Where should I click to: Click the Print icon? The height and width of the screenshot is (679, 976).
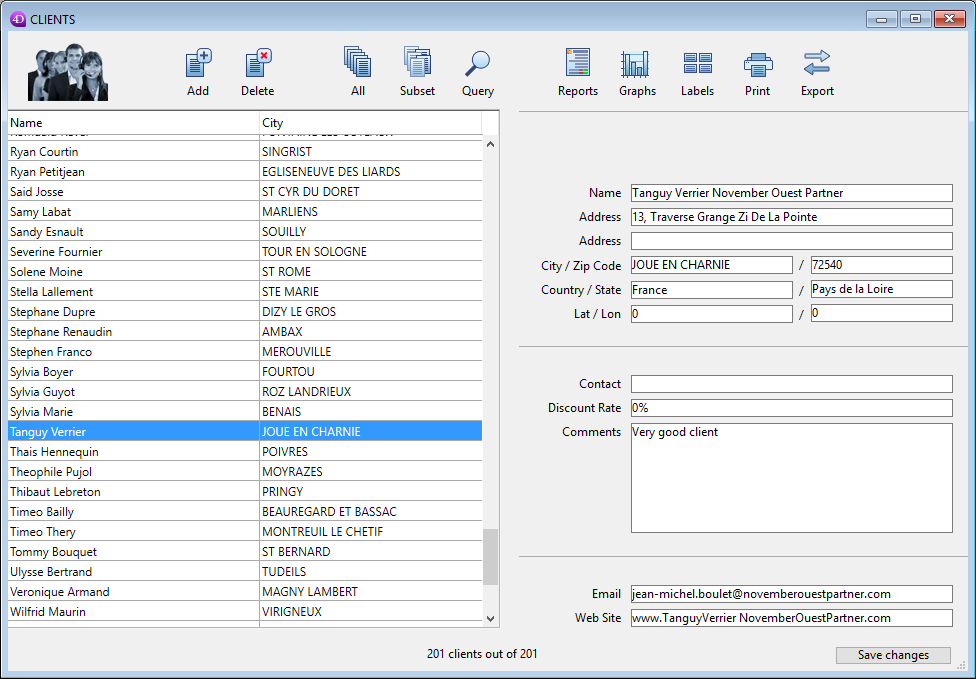point(757,64)
